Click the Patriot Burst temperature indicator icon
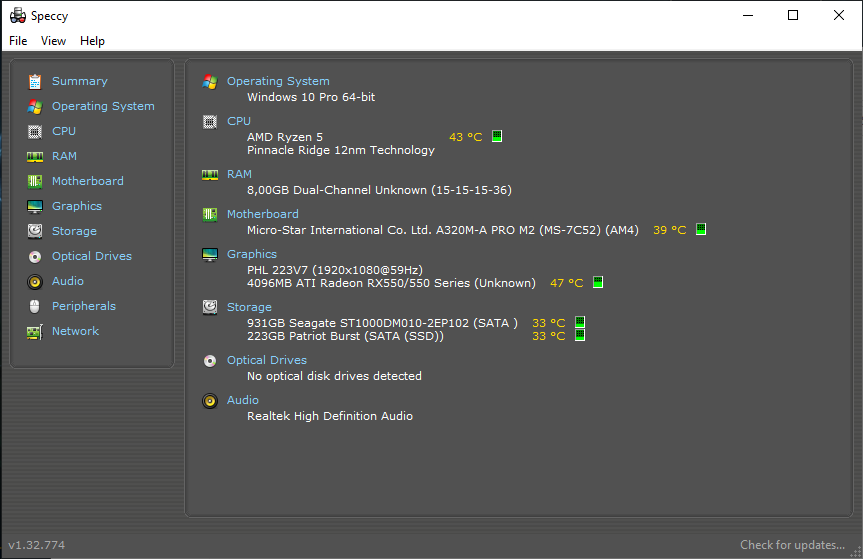The height and width of the screenshot is (559, 863). click(580, 335)
